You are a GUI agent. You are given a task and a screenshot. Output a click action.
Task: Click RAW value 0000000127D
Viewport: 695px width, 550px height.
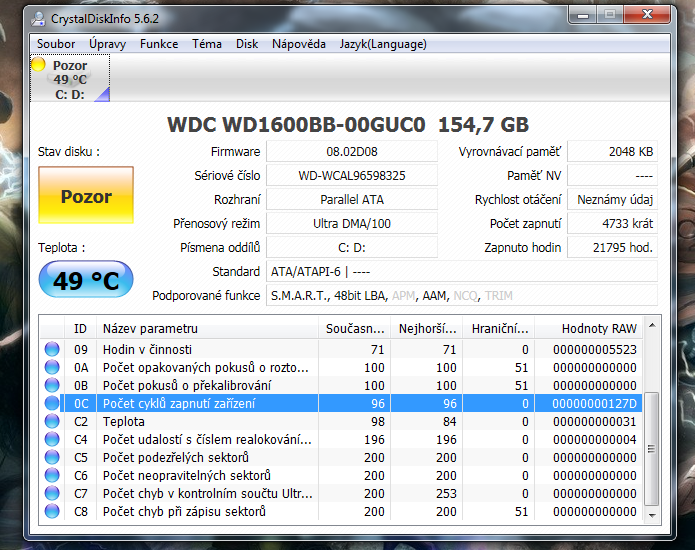(594, 403)
